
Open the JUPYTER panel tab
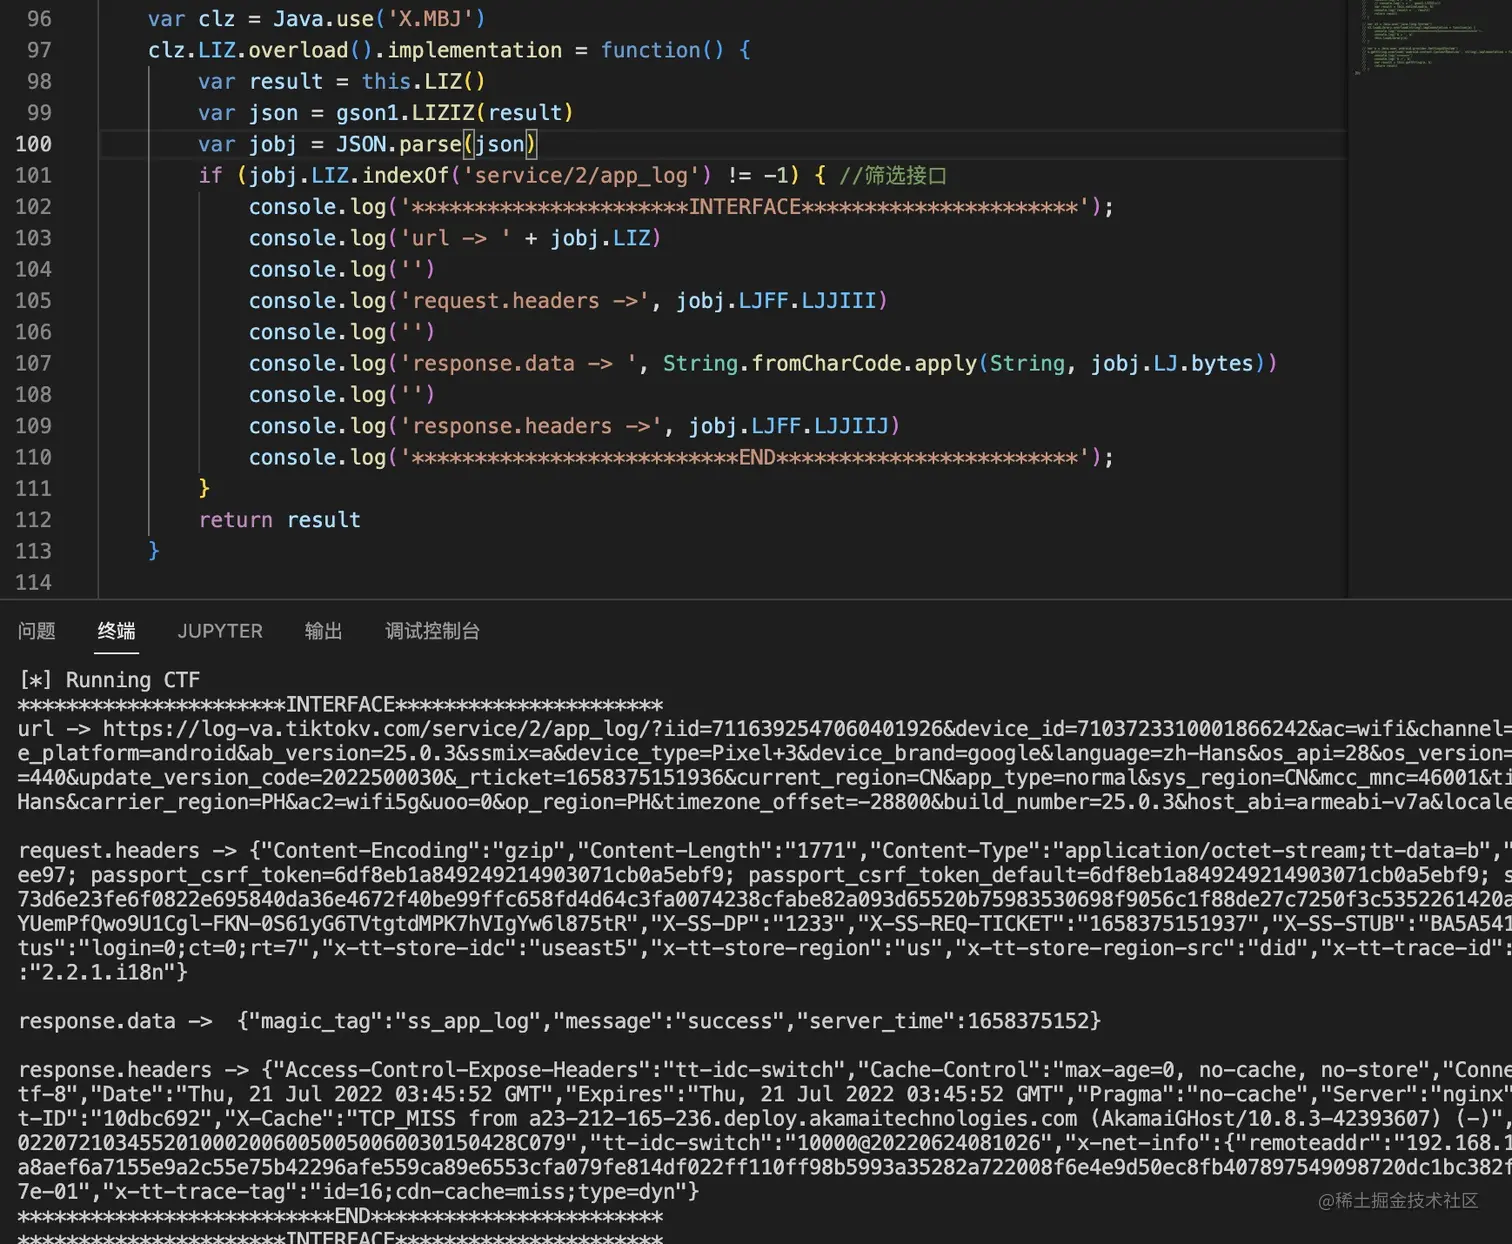pyautogui.click(x=220, y=631)
